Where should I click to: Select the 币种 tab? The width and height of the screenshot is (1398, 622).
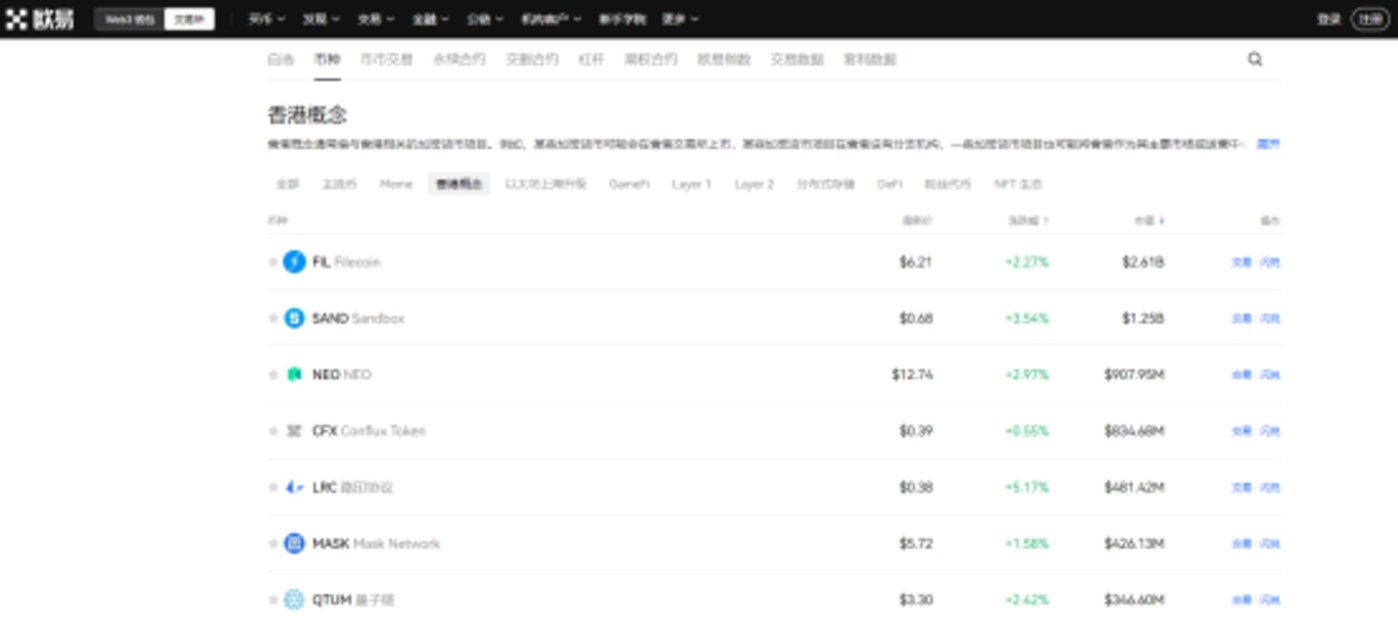327,59
